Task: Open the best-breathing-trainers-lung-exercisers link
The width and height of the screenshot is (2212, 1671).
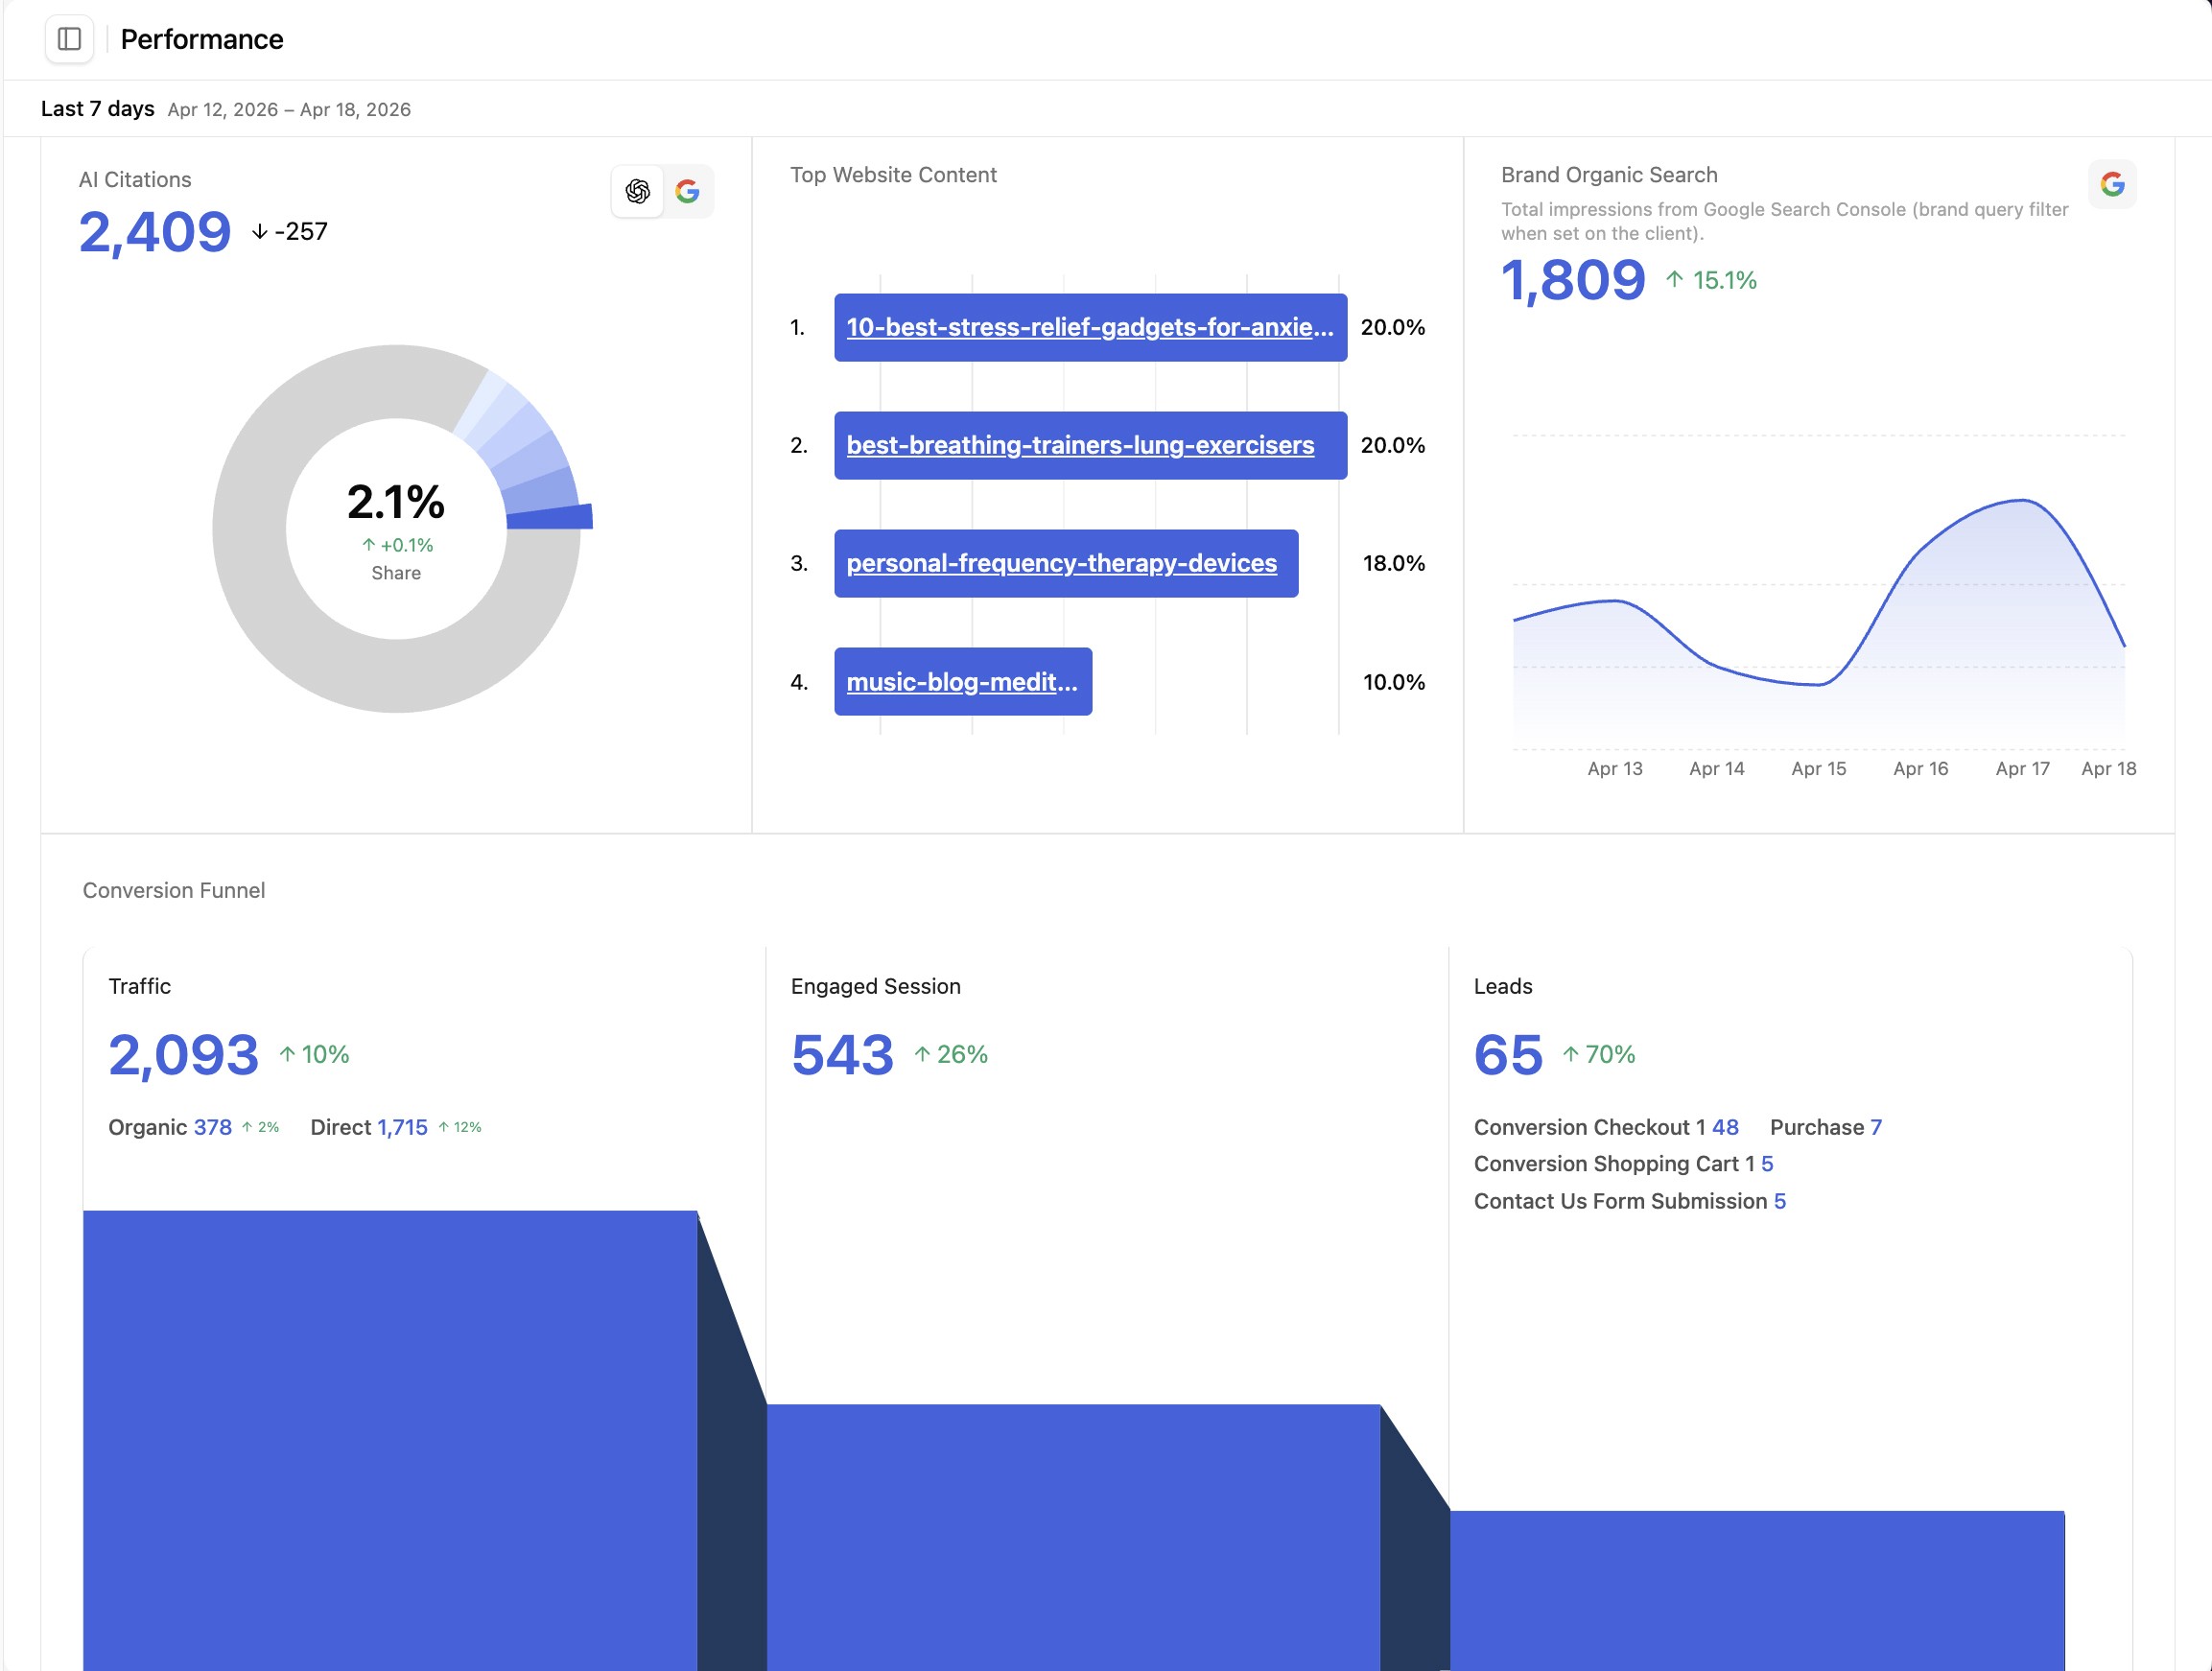Action: click(1079, 446)
